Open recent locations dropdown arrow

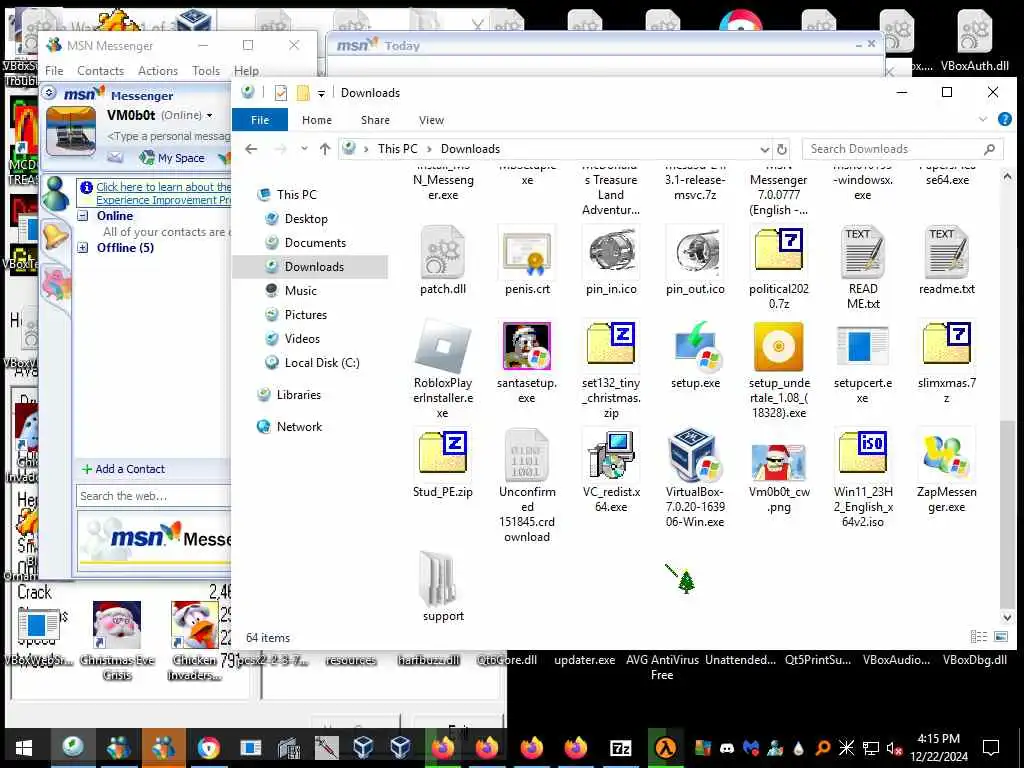304,149
